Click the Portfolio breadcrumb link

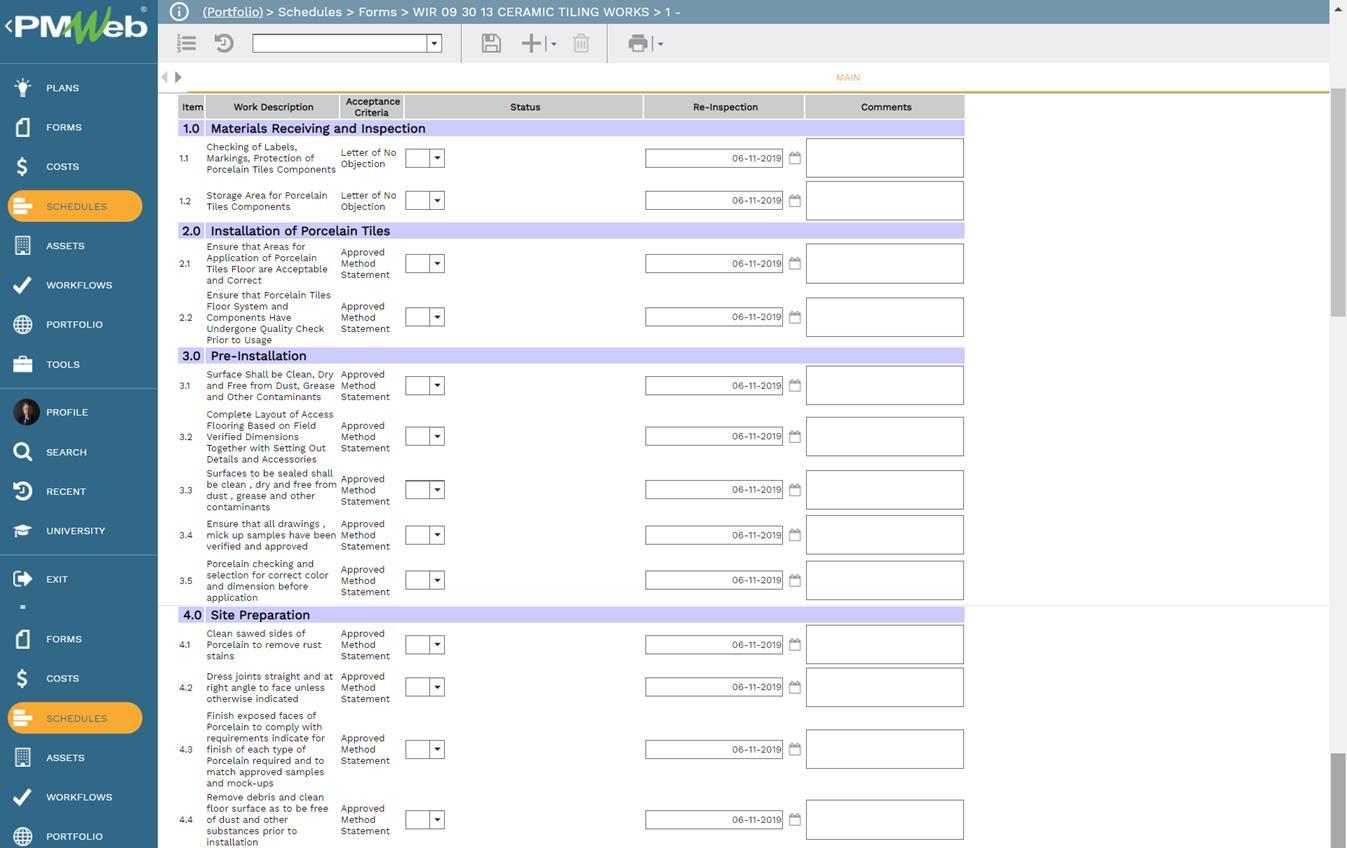click(232, 12)
